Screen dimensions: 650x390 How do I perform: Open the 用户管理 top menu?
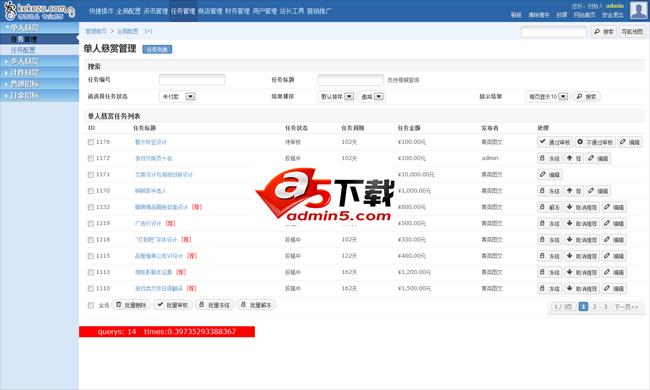tap(264, 11)
